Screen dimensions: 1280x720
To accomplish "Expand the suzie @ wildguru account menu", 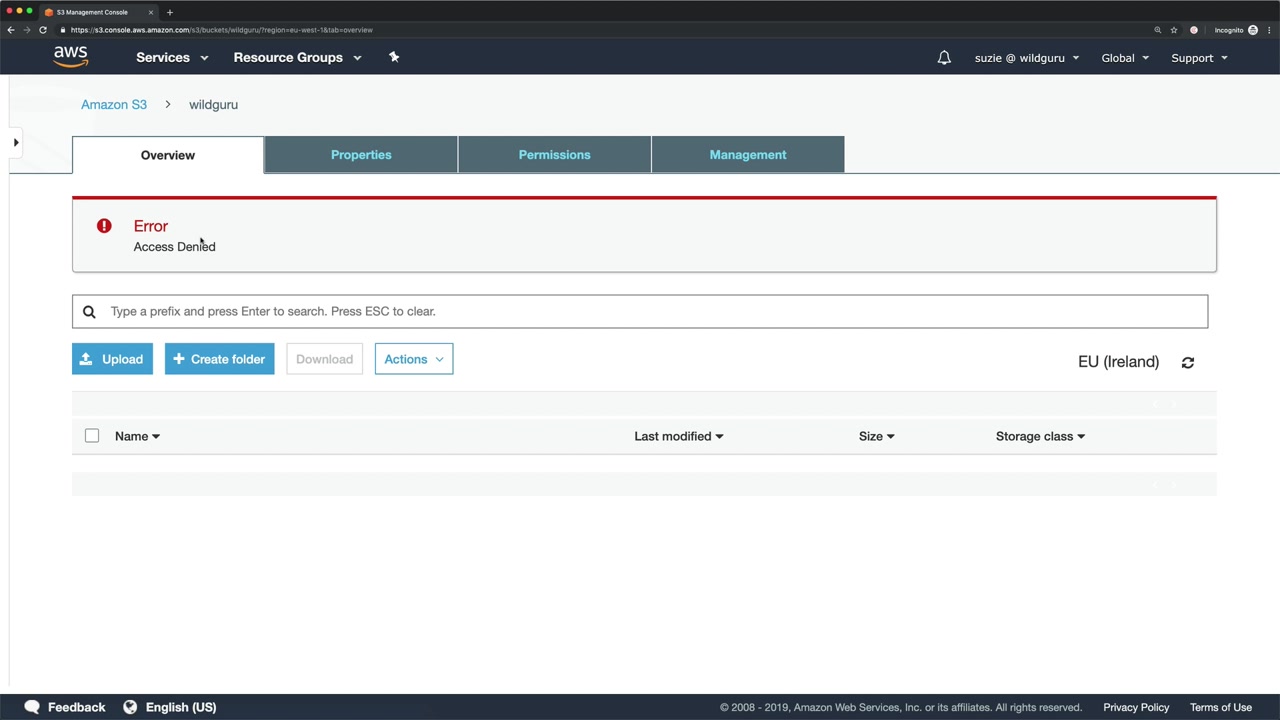I will tap(1027, 58).
